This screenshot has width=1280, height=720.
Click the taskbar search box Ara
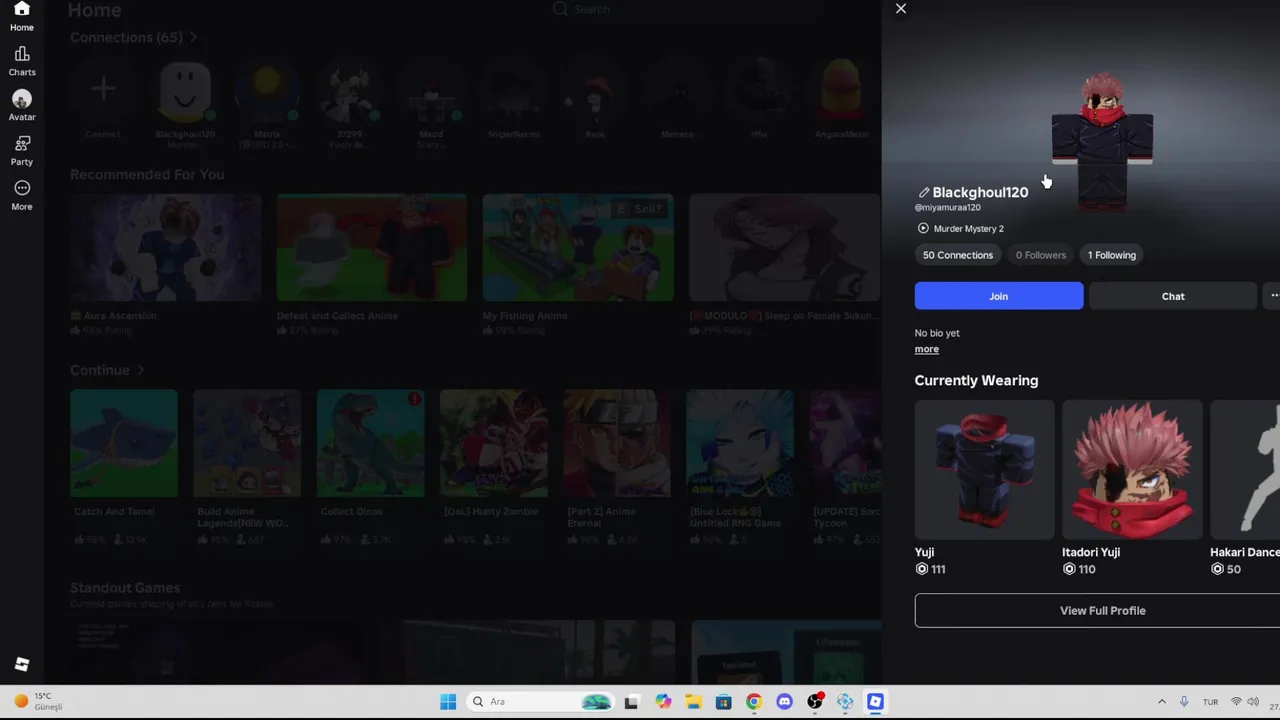coord(540,702)
